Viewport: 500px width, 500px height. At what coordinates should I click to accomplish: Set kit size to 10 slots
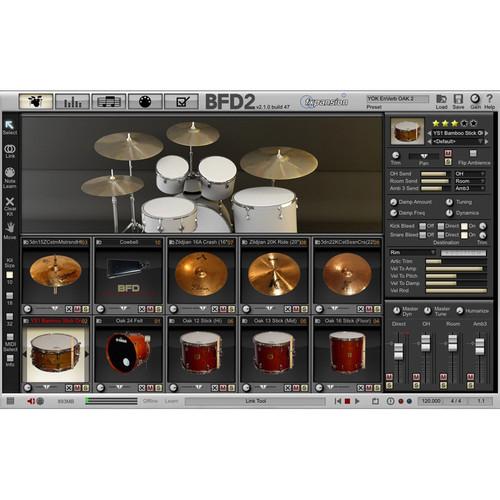tap(10, 275)
